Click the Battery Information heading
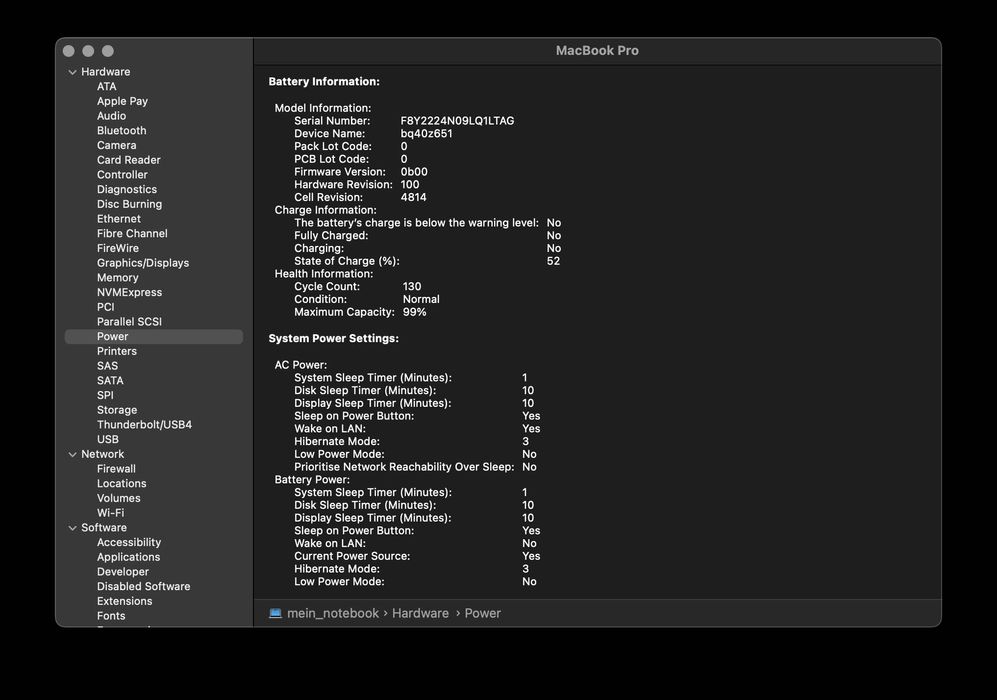 click(324, 81)
